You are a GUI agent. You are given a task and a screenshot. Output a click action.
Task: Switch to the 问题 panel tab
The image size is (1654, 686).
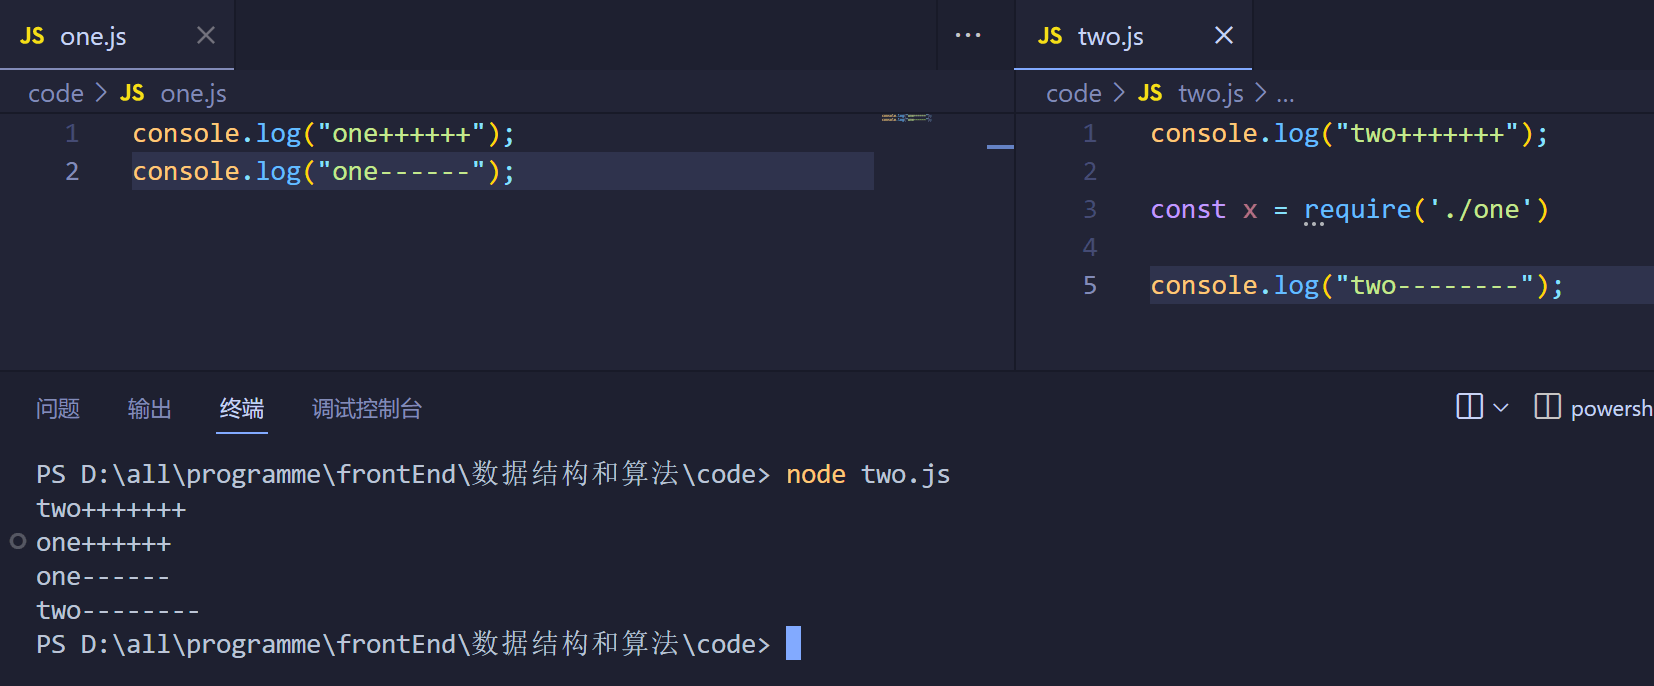point(58,409)
